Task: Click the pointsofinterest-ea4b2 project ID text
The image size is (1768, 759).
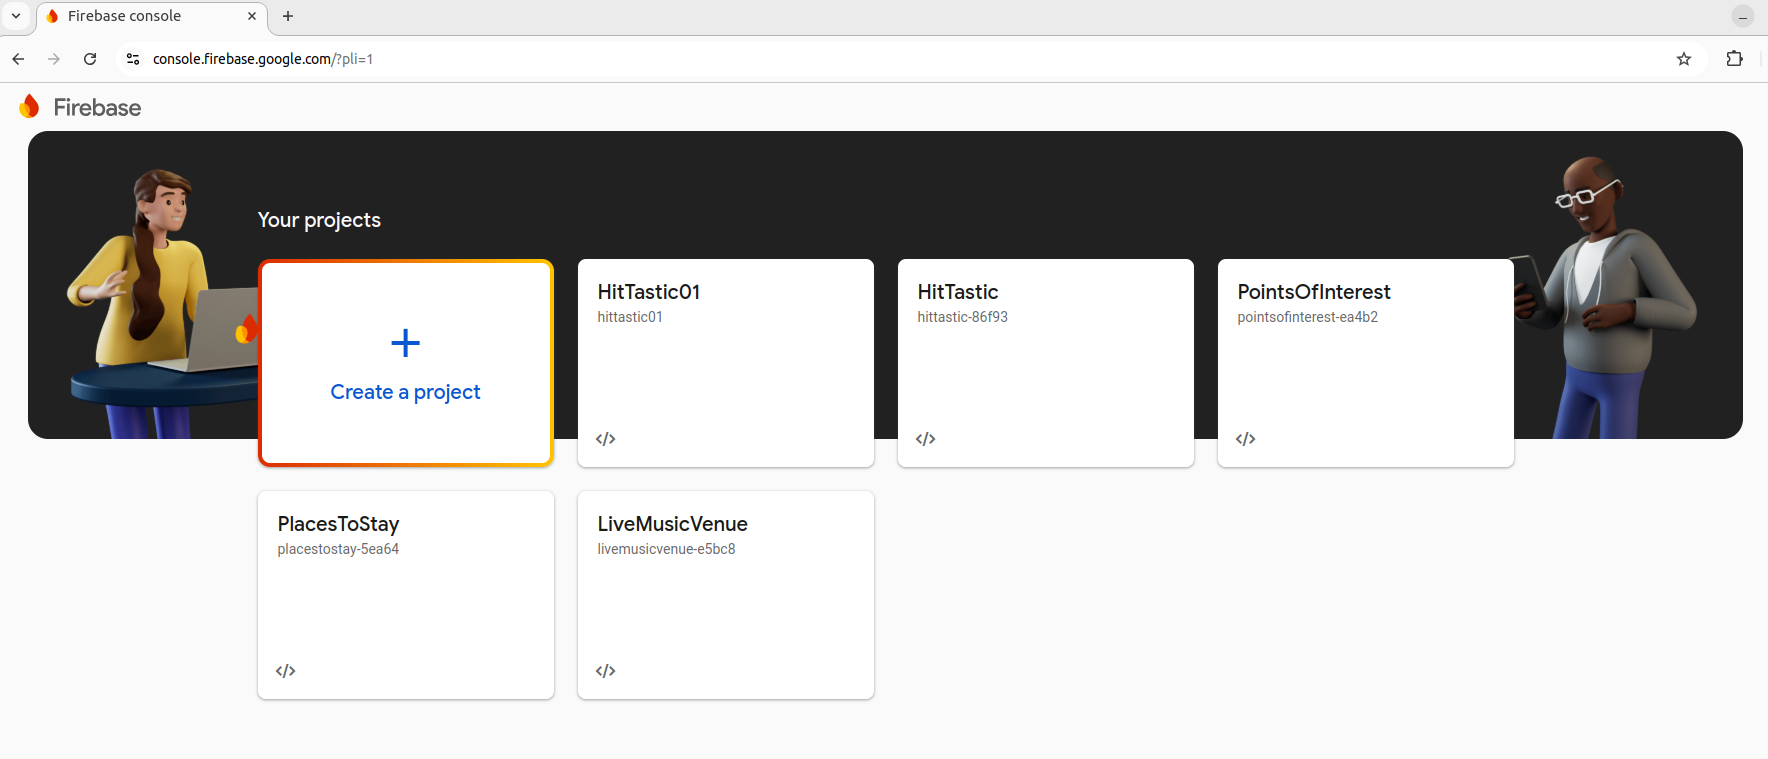Action: click(1307, 317)
